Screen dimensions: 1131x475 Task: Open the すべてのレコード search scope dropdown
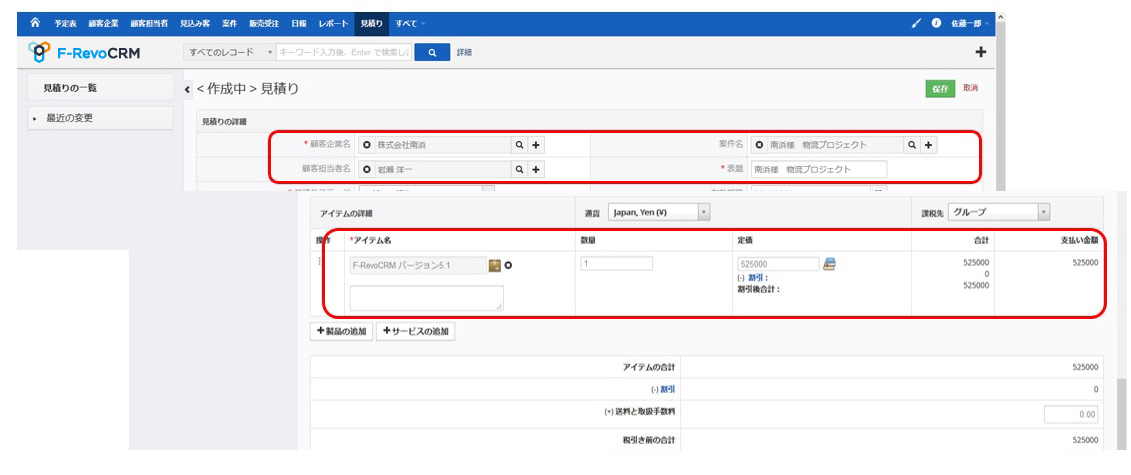click(x=230, y=52)
